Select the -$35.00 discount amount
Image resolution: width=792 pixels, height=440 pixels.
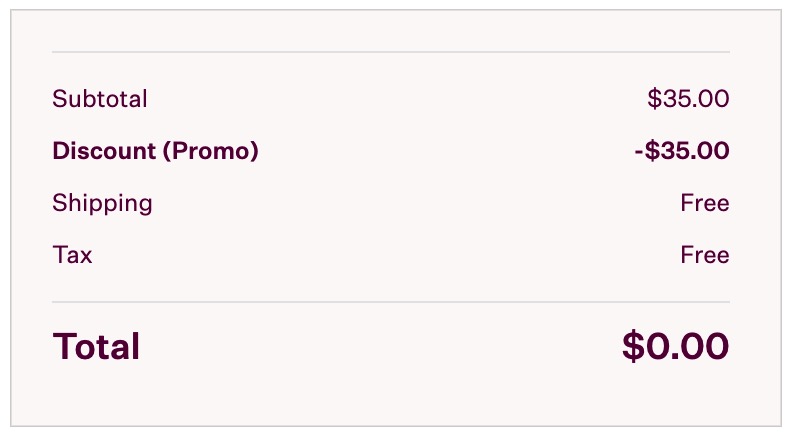click(682, 151)
